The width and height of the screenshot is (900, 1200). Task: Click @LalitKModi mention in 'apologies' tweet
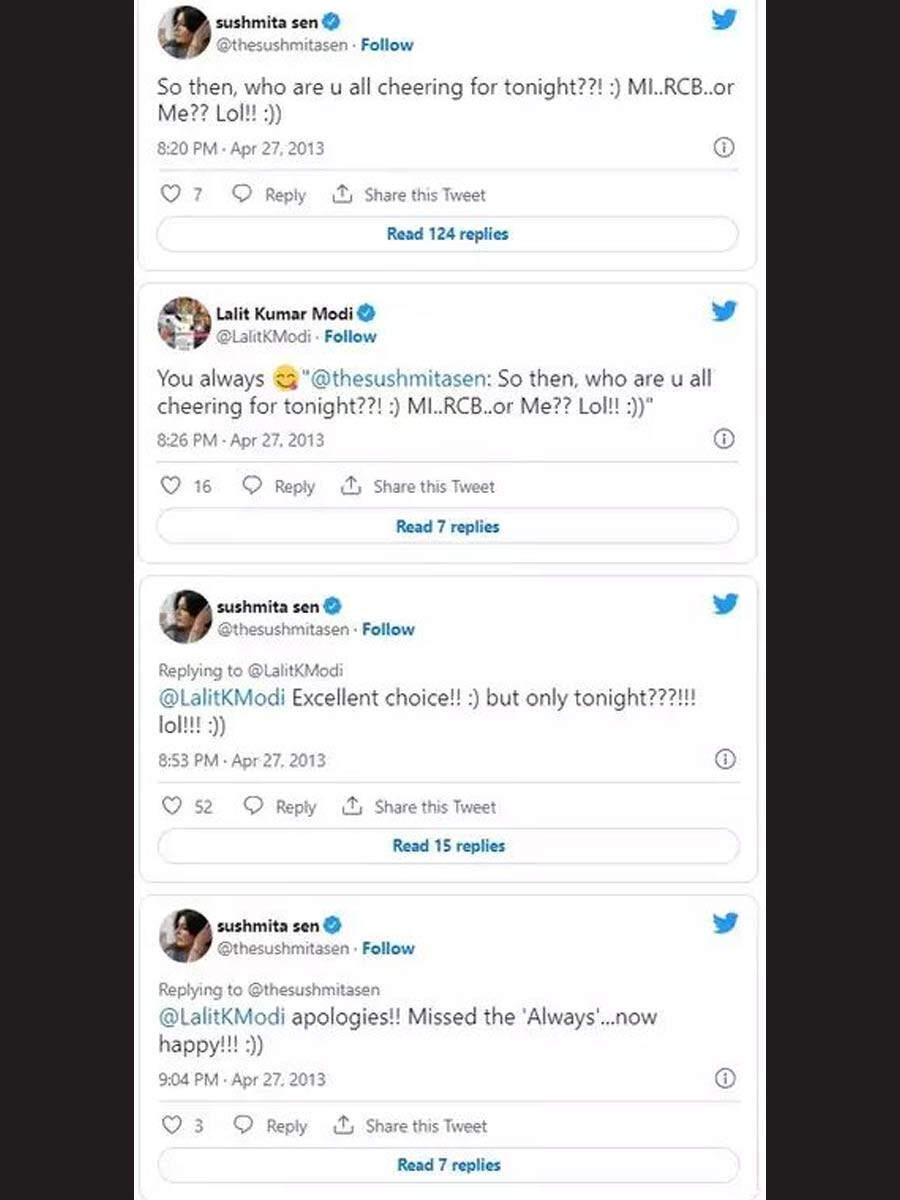click(222, 1018)
